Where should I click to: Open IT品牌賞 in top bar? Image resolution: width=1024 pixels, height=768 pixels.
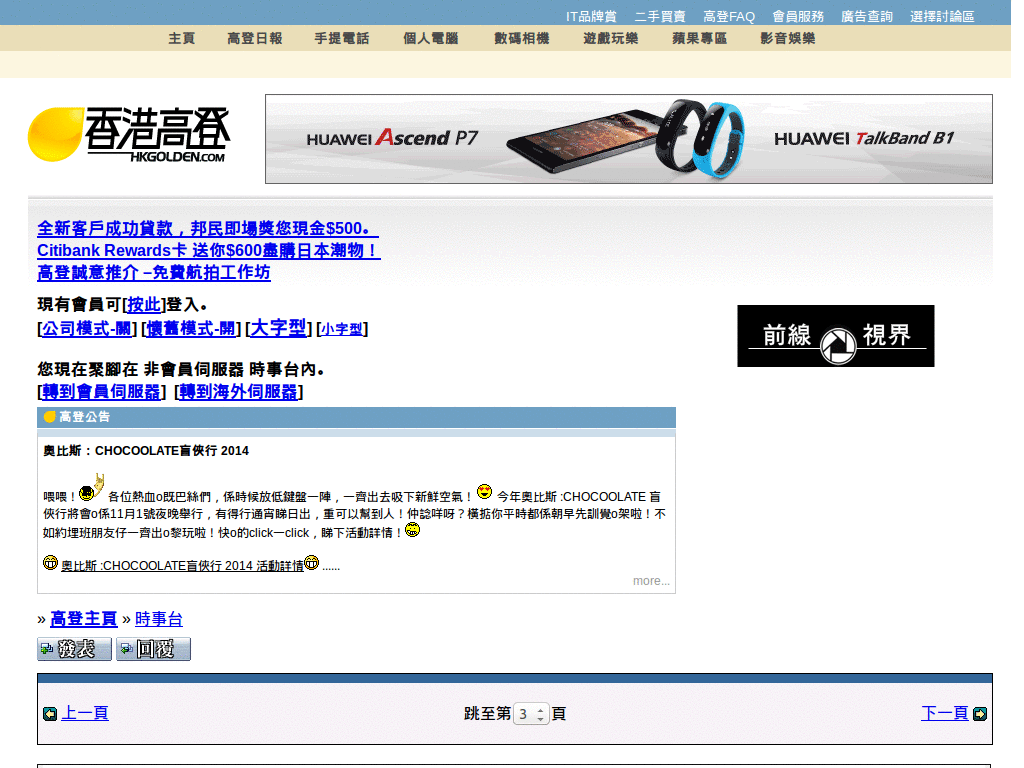pyautogui.click(x=591, y=16)
